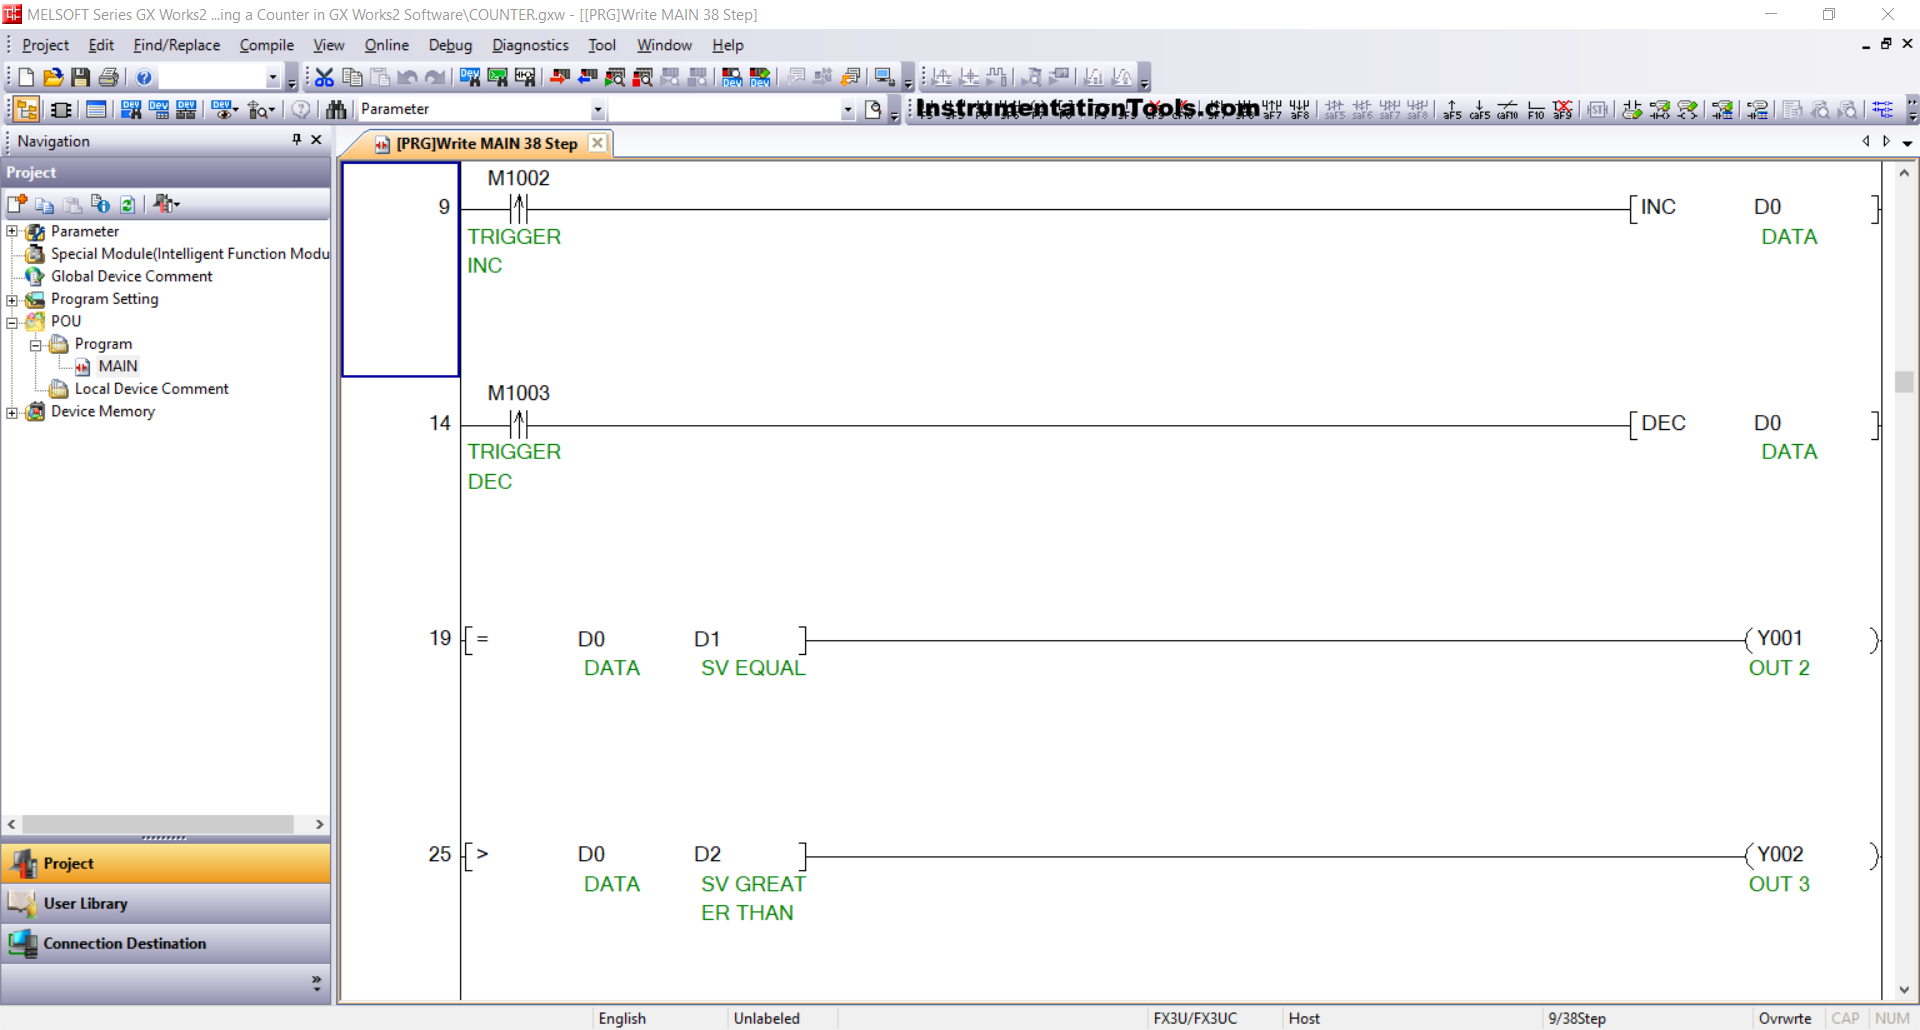1920x1030 pixels.
Task: Click the ladder editor vertical scrollbar thumb
Action: click(x=1904, y=382)
